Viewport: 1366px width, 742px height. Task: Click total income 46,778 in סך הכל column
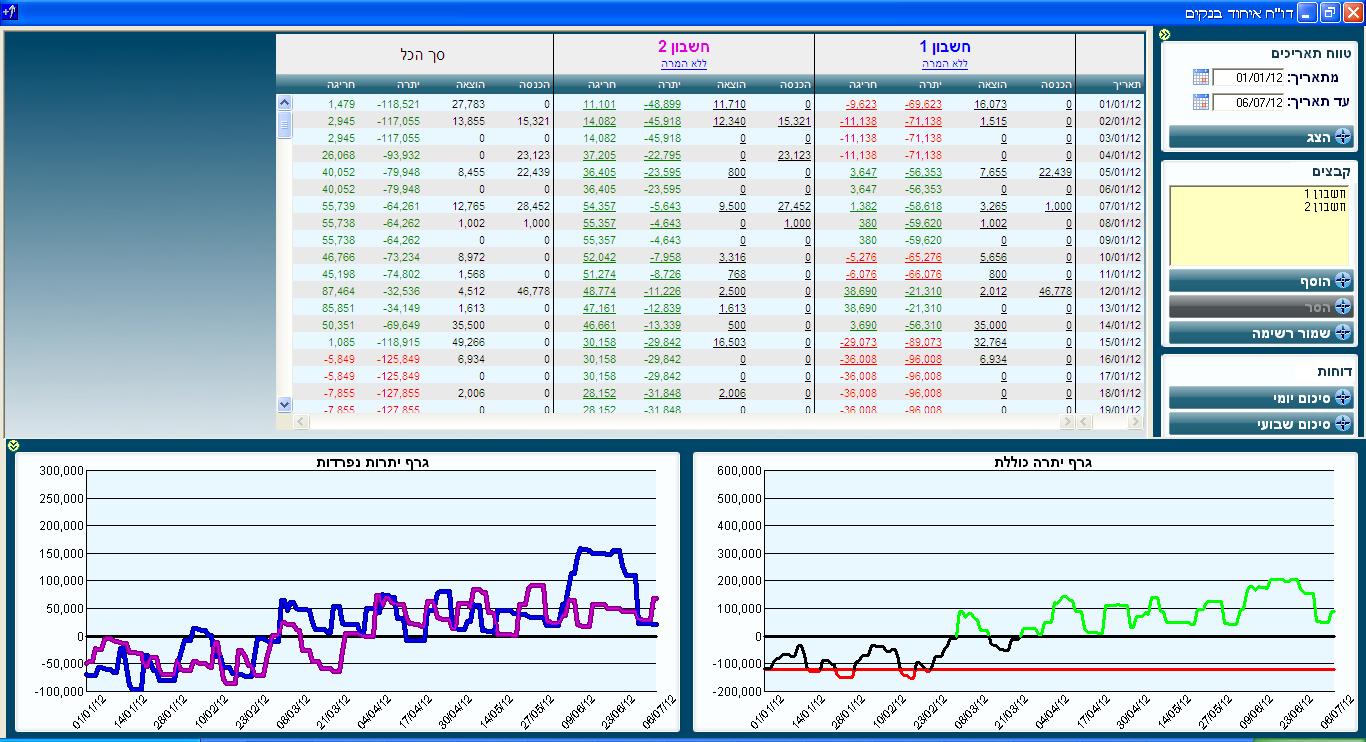tap(533, 291)
